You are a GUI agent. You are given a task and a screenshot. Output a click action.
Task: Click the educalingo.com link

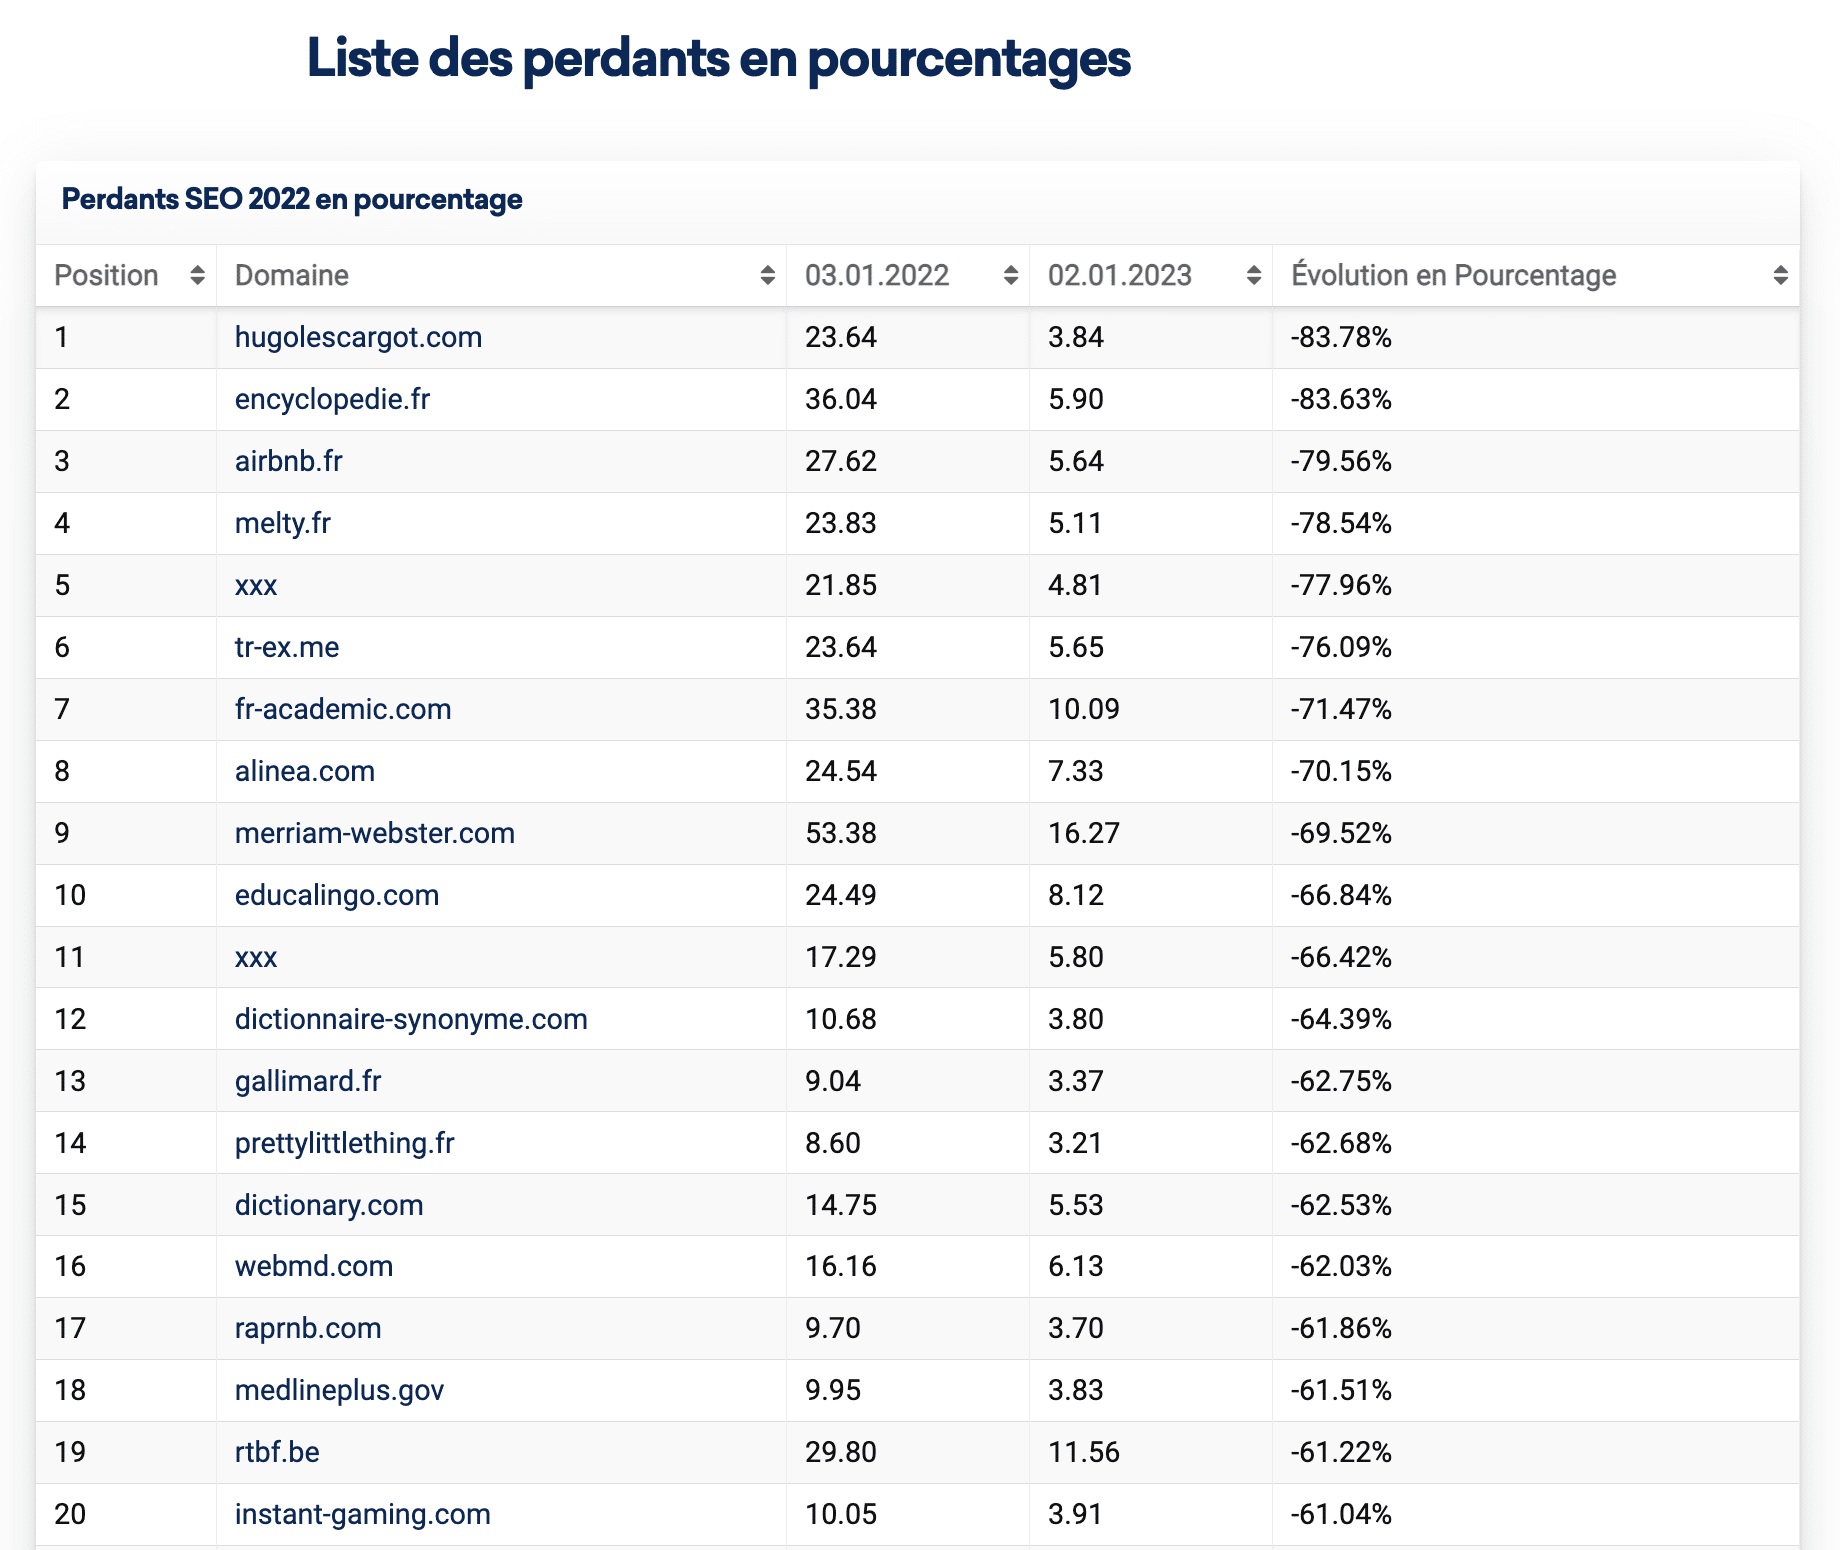tap(337, 895)
